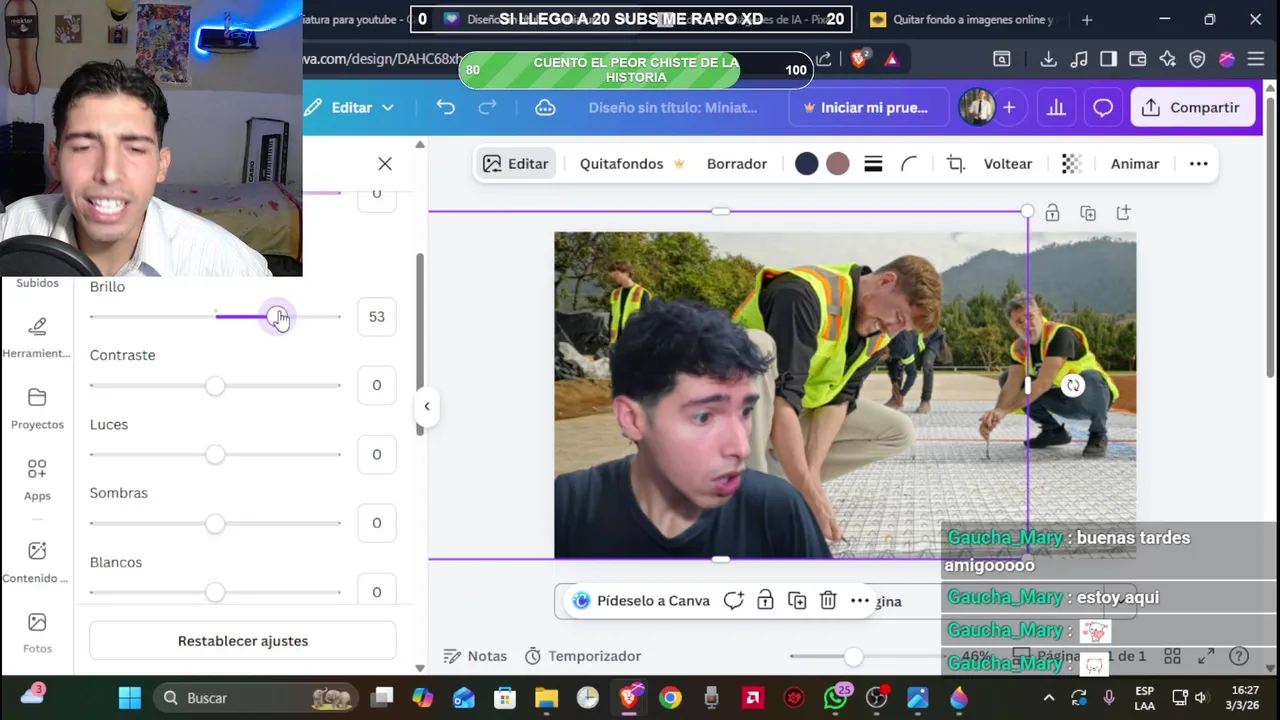Click the Brave Shields icon
The width and height of the screenshot is (1280, 720).
click(859, 59)
